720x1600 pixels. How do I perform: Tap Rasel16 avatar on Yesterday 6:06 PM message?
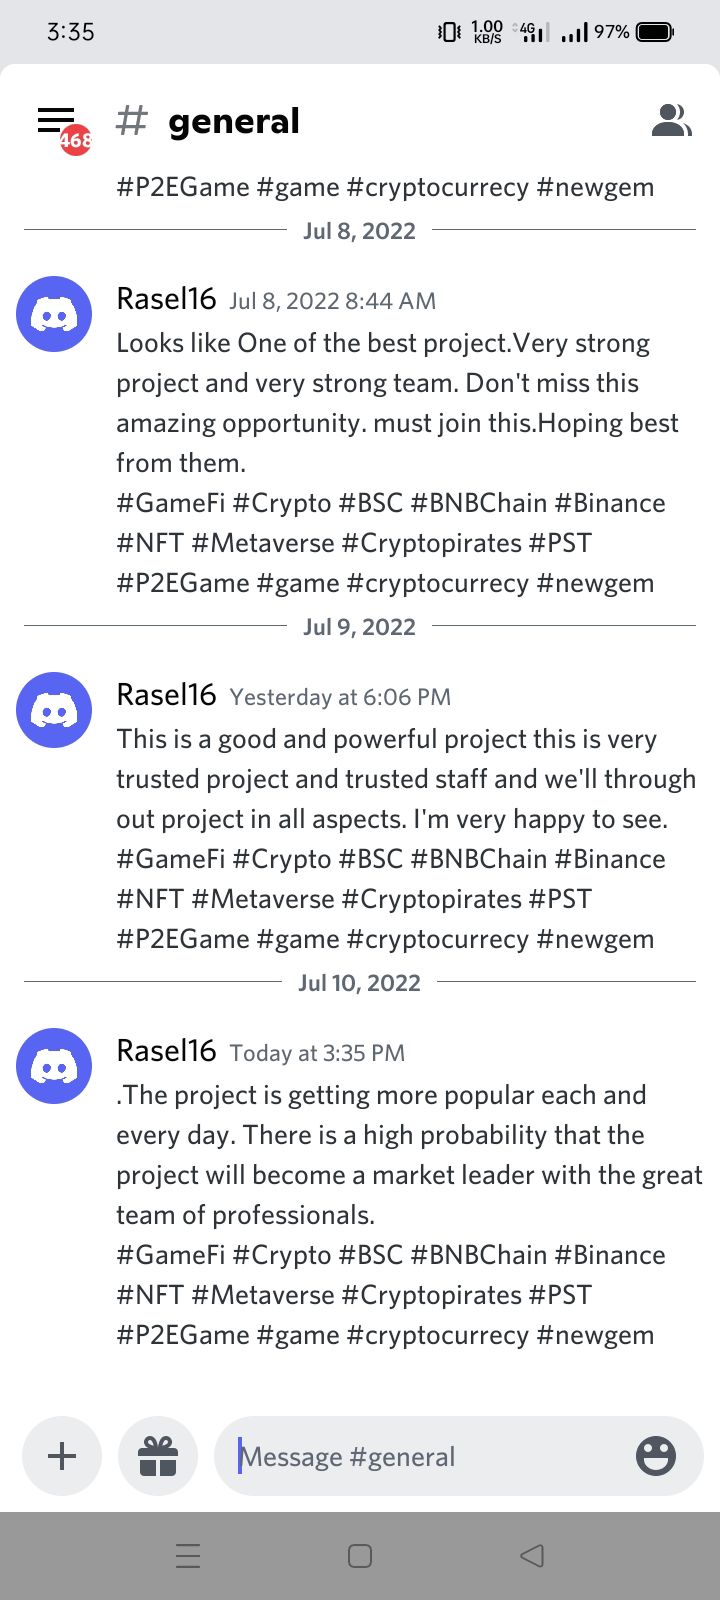[x=54, y=710]
